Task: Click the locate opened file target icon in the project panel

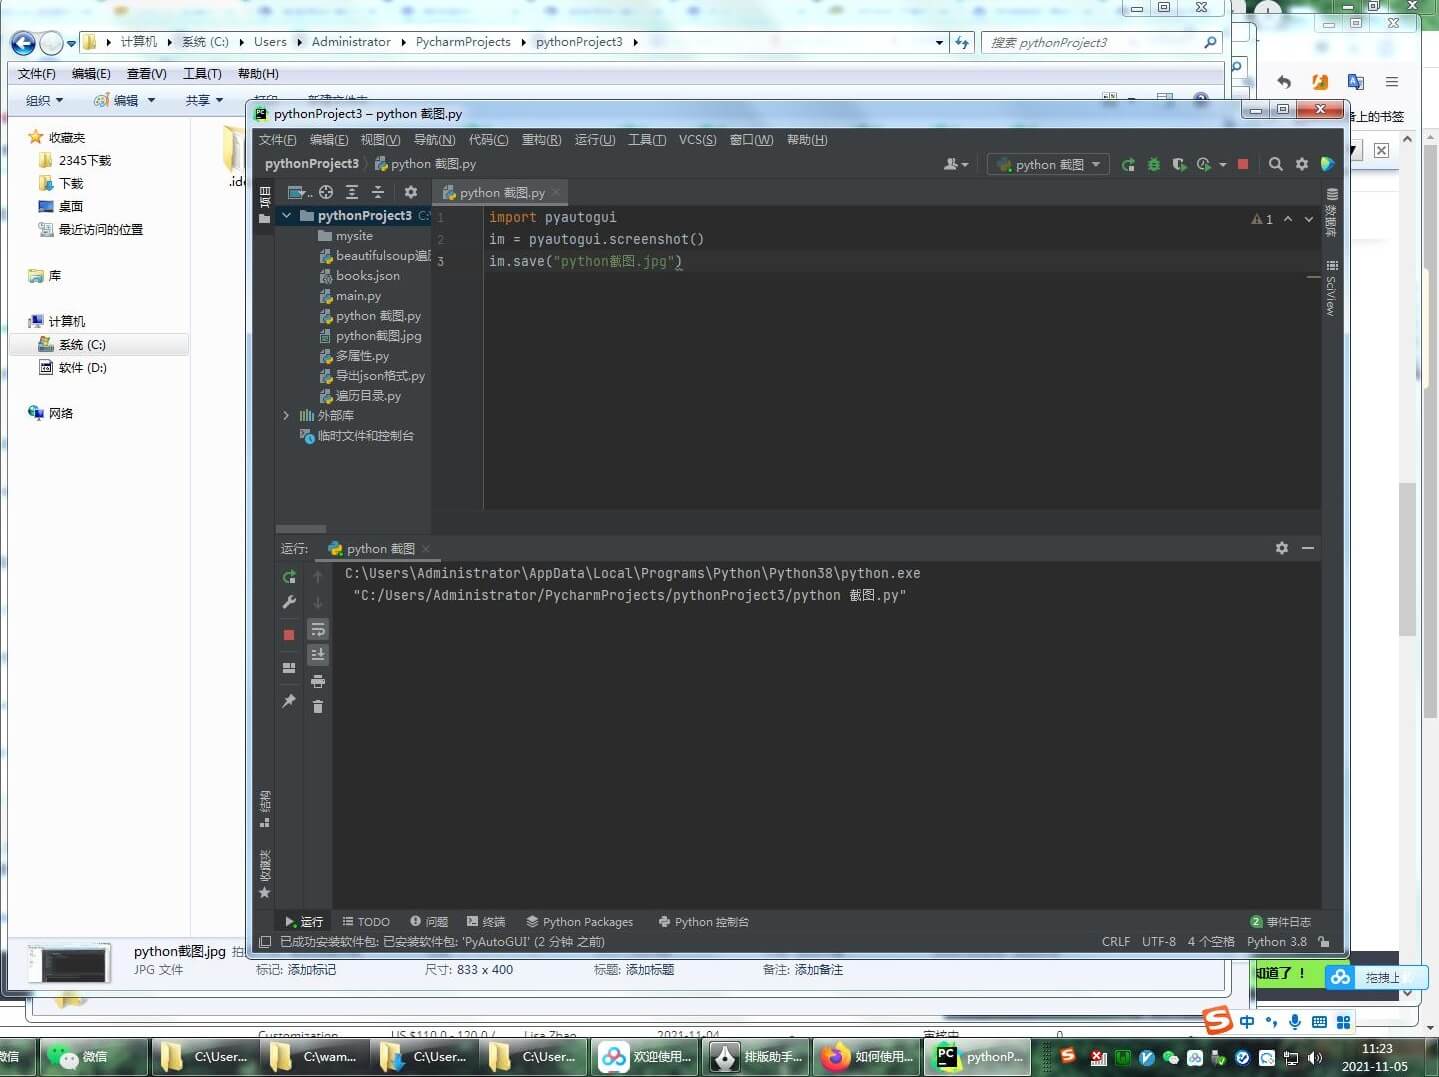Action: (x=326, y=192)
